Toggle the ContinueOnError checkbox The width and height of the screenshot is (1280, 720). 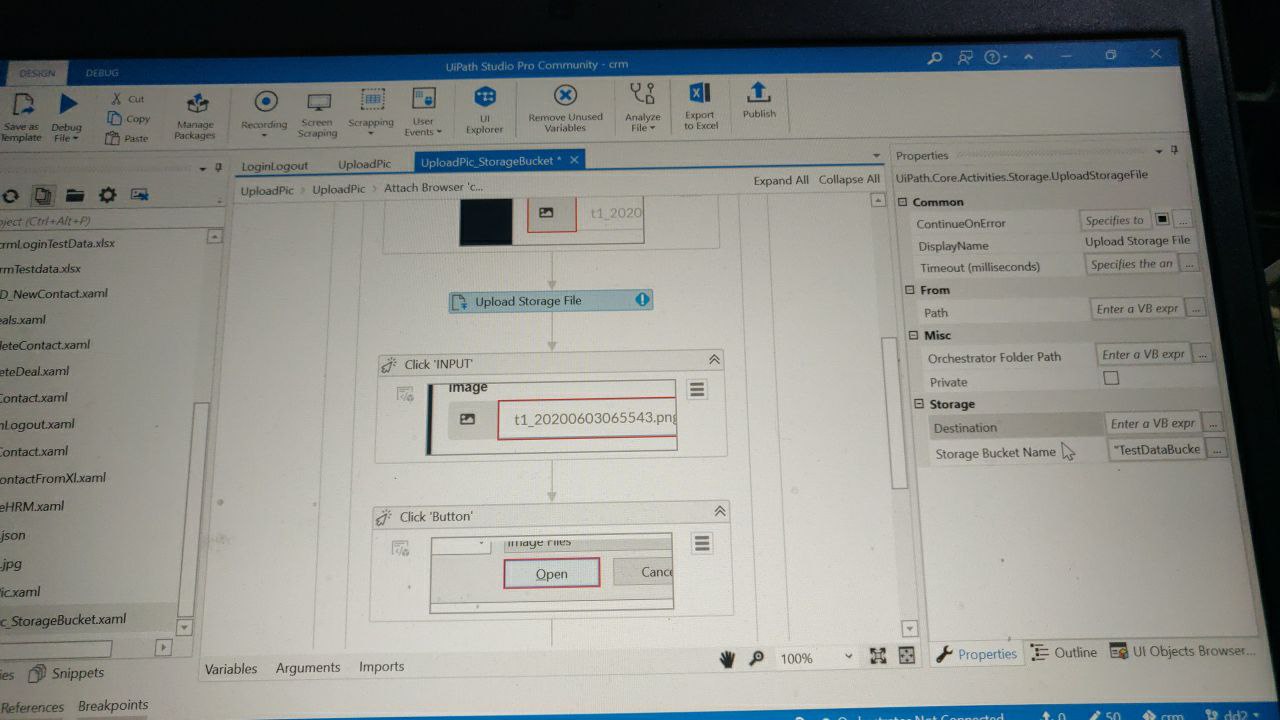[1163, 219]
